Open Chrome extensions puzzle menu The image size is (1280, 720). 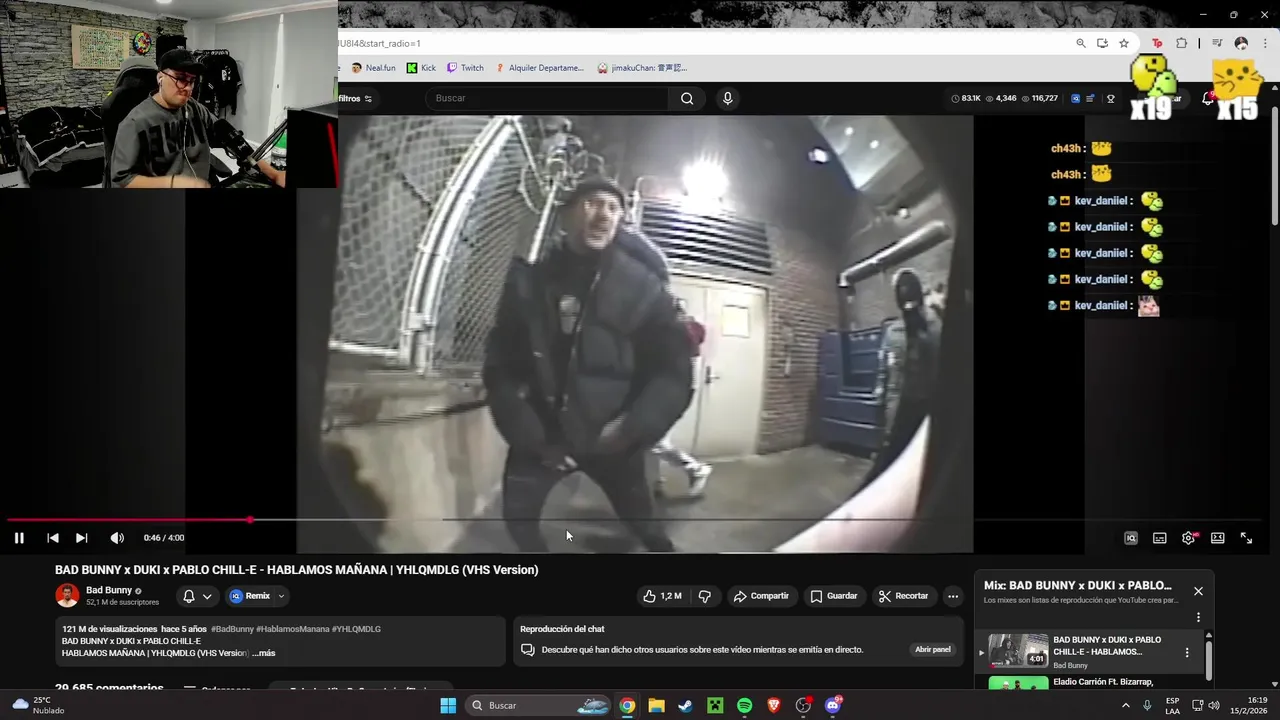point(1181,43)
